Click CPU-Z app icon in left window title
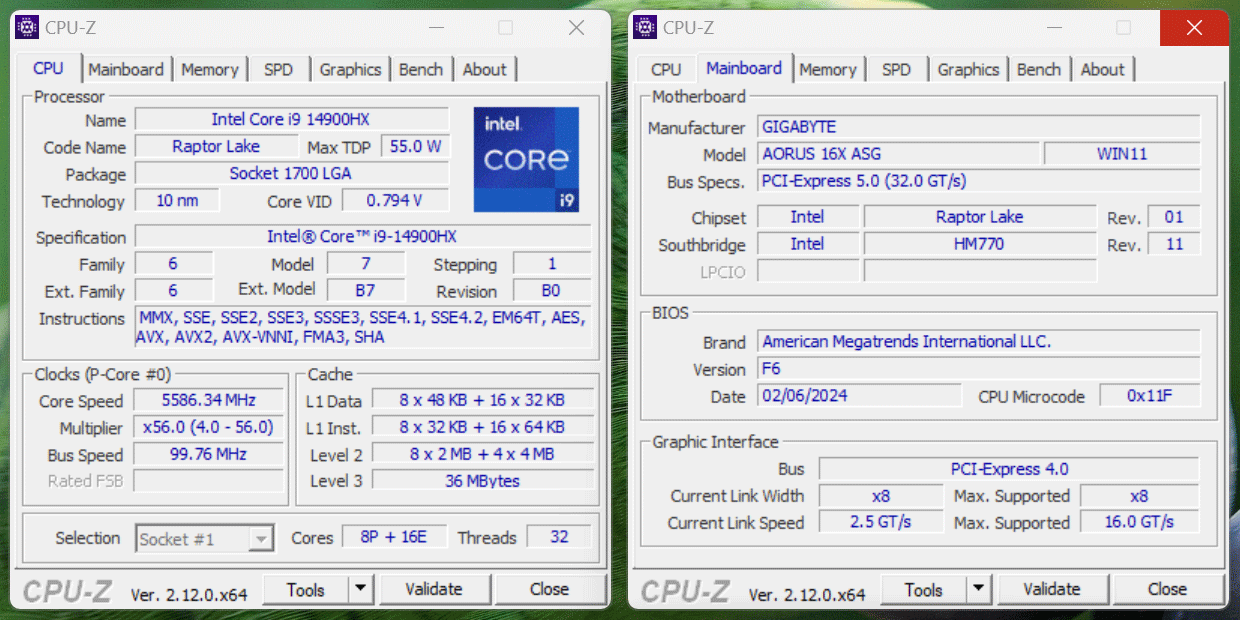1240x620 pixels. (x=28, y=27)
